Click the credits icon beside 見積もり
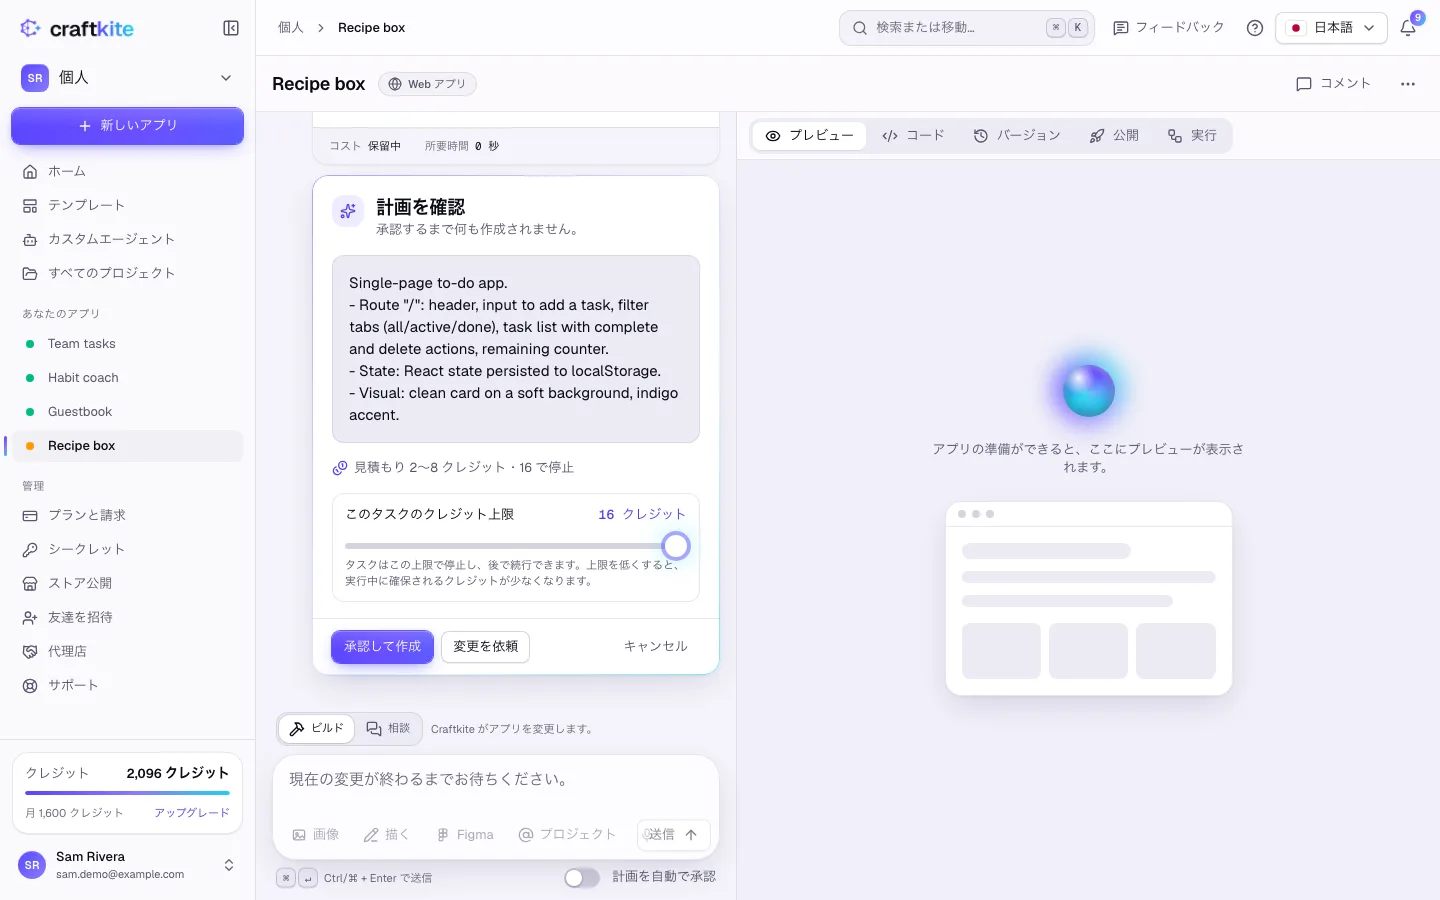Screen dimensions: 1440x900 340,467
